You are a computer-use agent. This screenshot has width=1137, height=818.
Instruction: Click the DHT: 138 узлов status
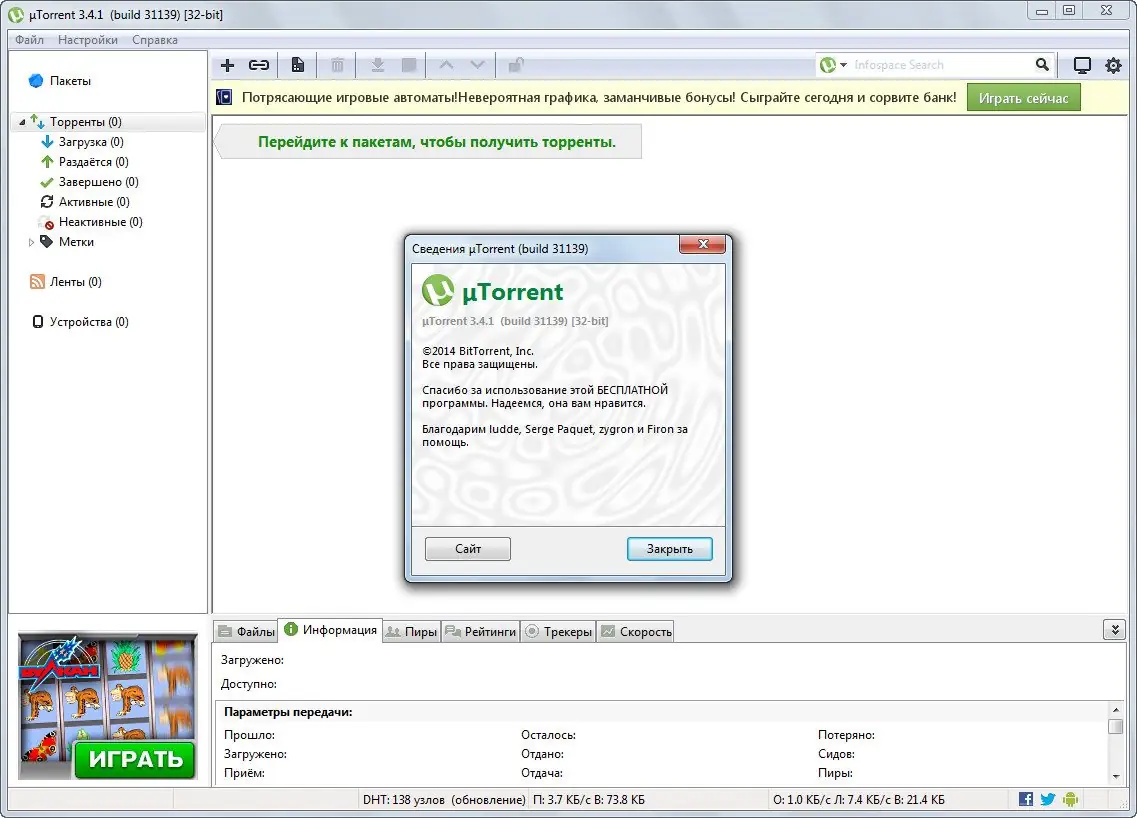(x=444, y=799)
